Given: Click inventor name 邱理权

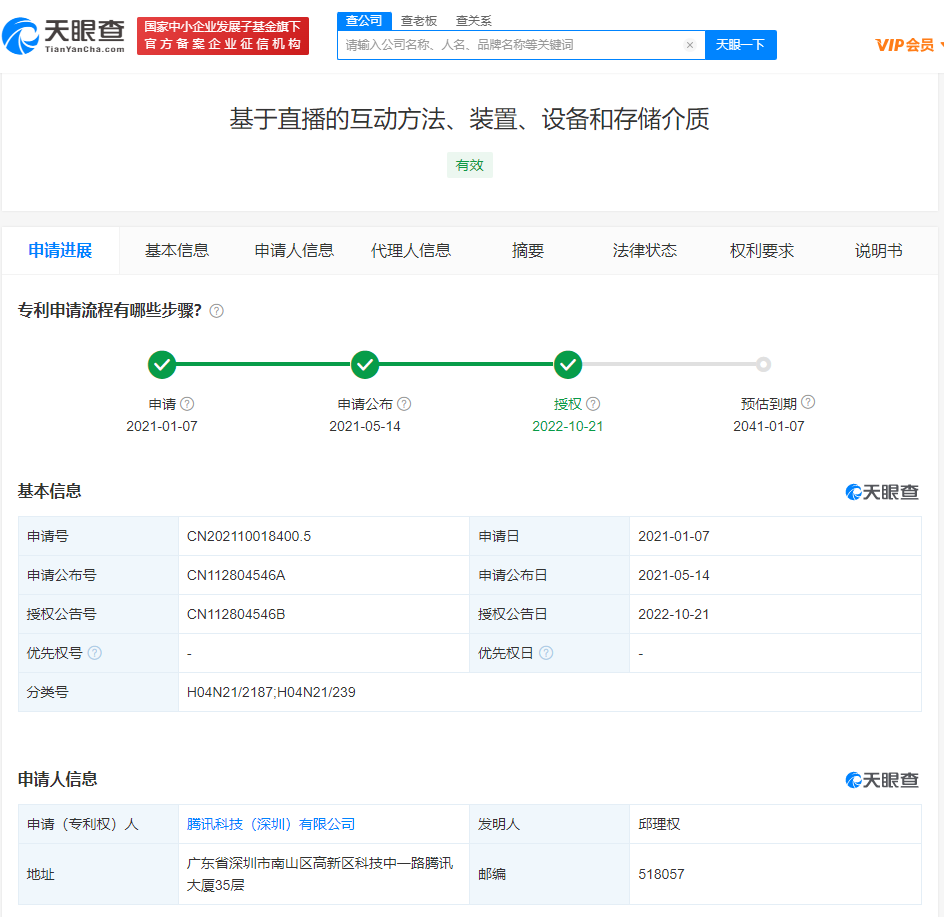Looking at the screenshot, I should [659, 824].
